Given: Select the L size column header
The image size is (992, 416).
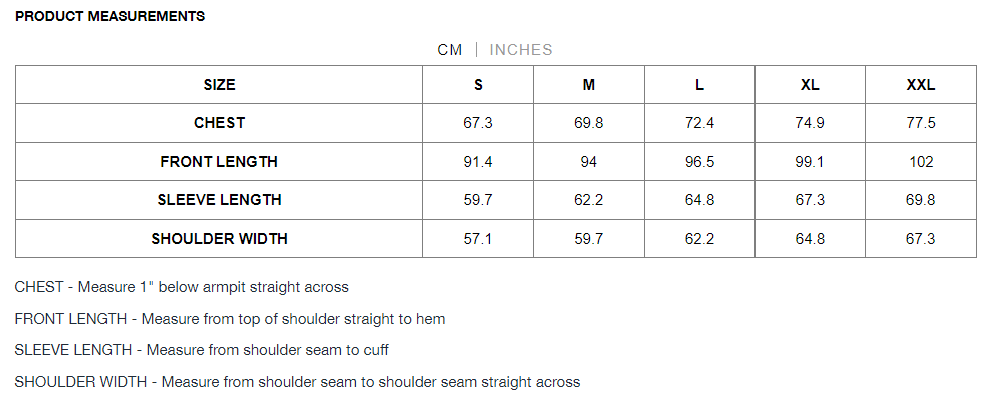Looking at the screenshot, I should coord(700,85).
